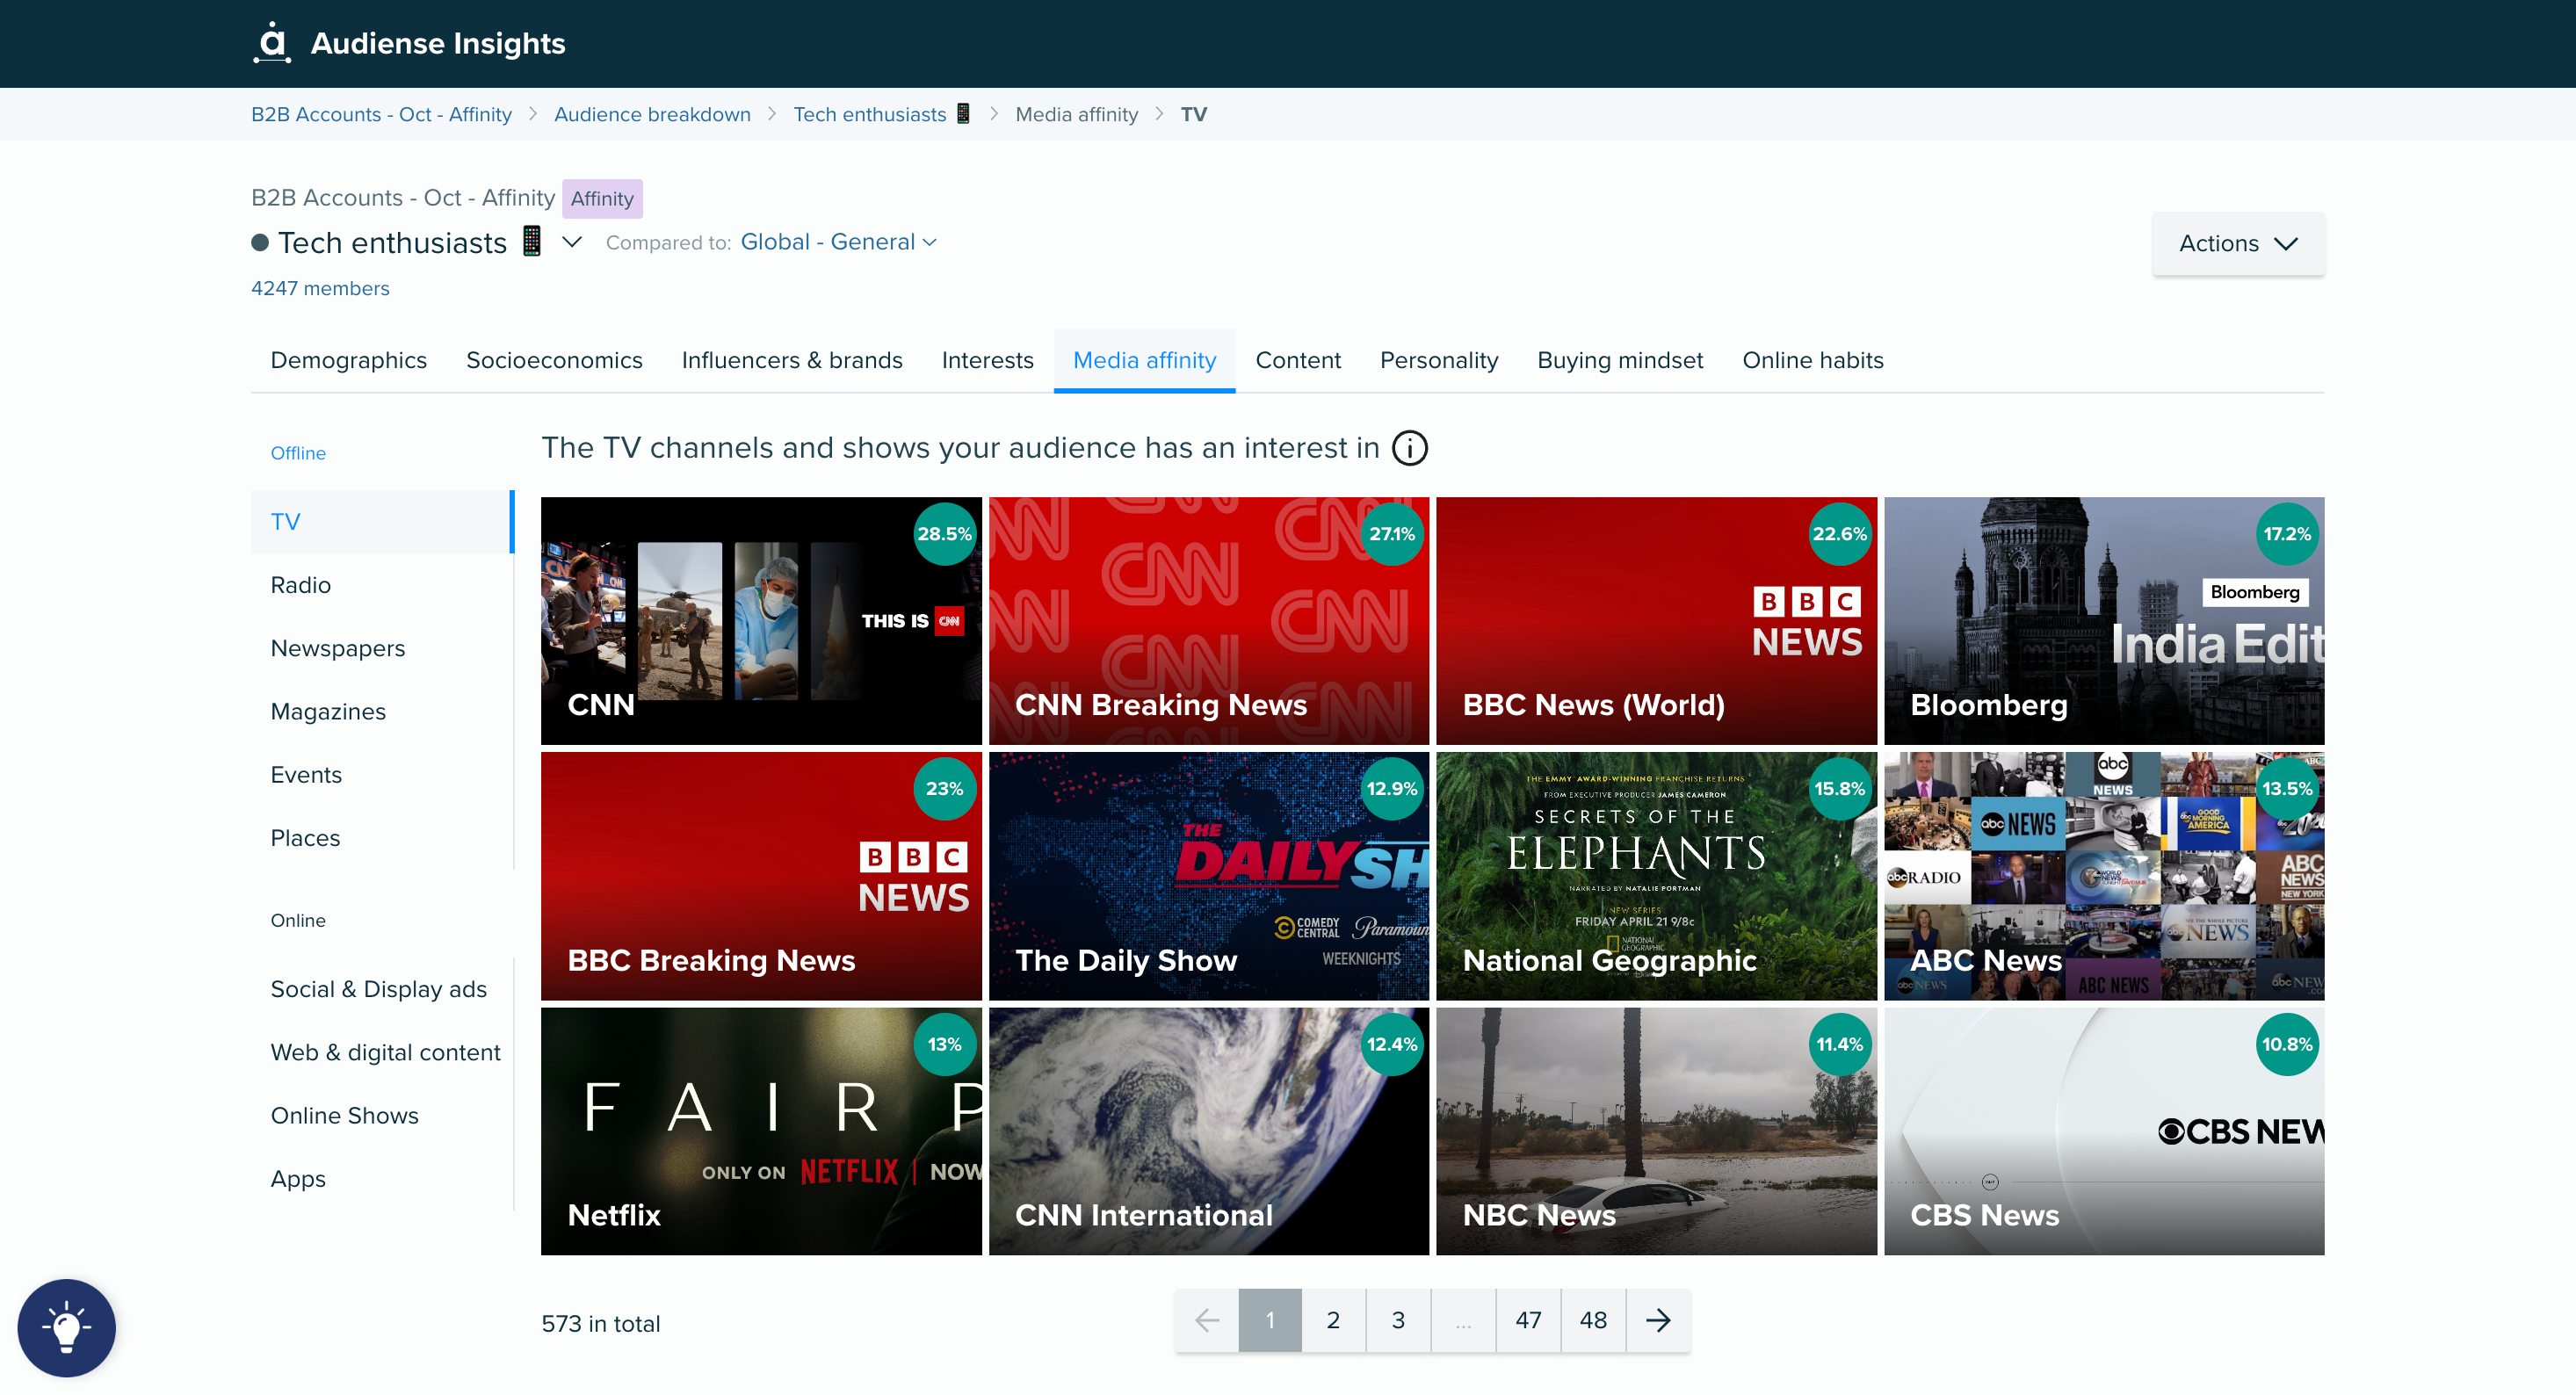Viewport: 2576px width, 1395px height.
Task: Click the Audiense Insights logo icon
Action: [x=271, y=43]
